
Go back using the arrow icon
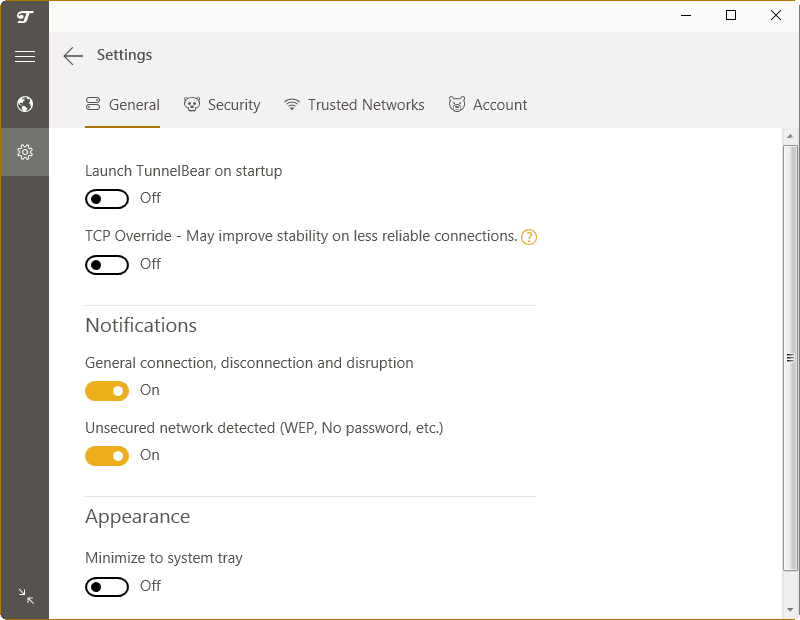click(73, 56)
